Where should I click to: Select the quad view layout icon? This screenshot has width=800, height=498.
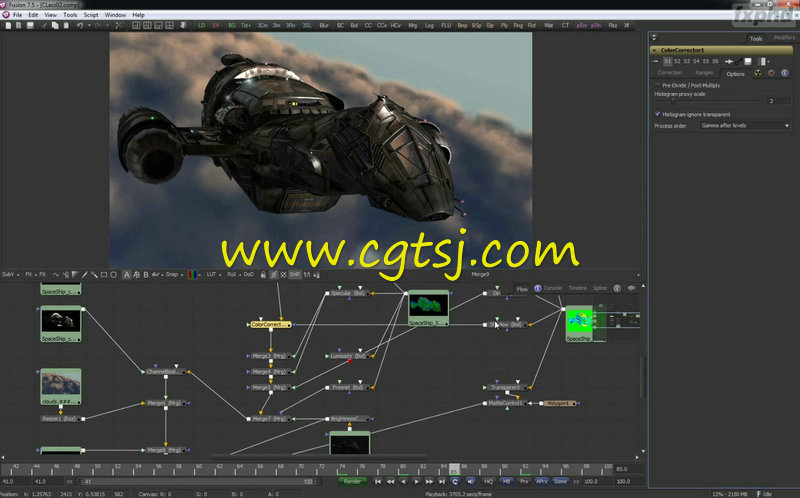(169, 26)
